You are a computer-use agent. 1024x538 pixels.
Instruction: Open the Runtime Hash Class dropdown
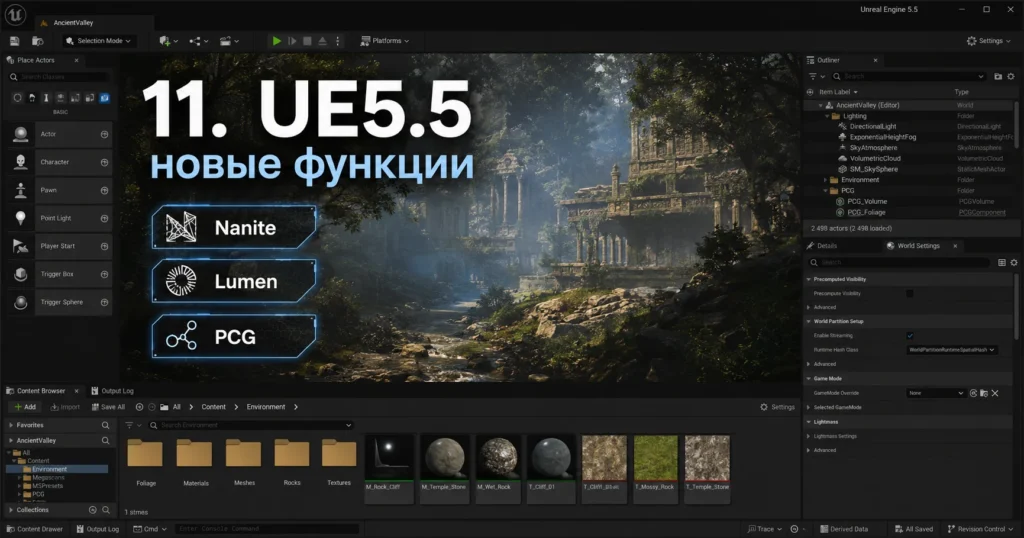pyautogui.click(x=952, y=350)
